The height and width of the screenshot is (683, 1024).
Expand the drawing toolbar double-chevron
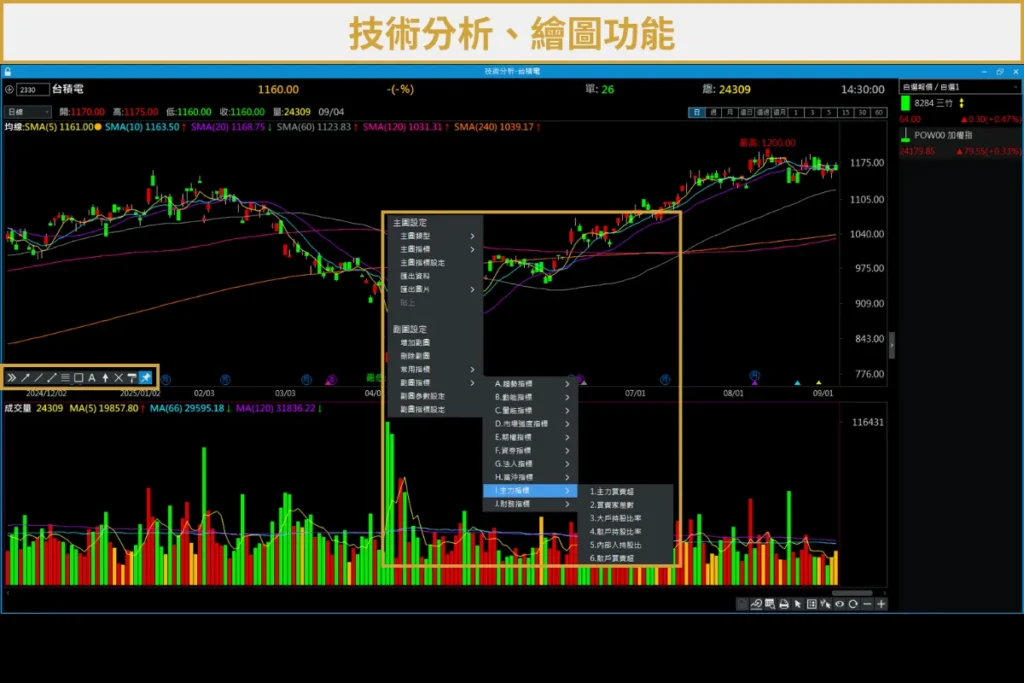coord(11,378)
